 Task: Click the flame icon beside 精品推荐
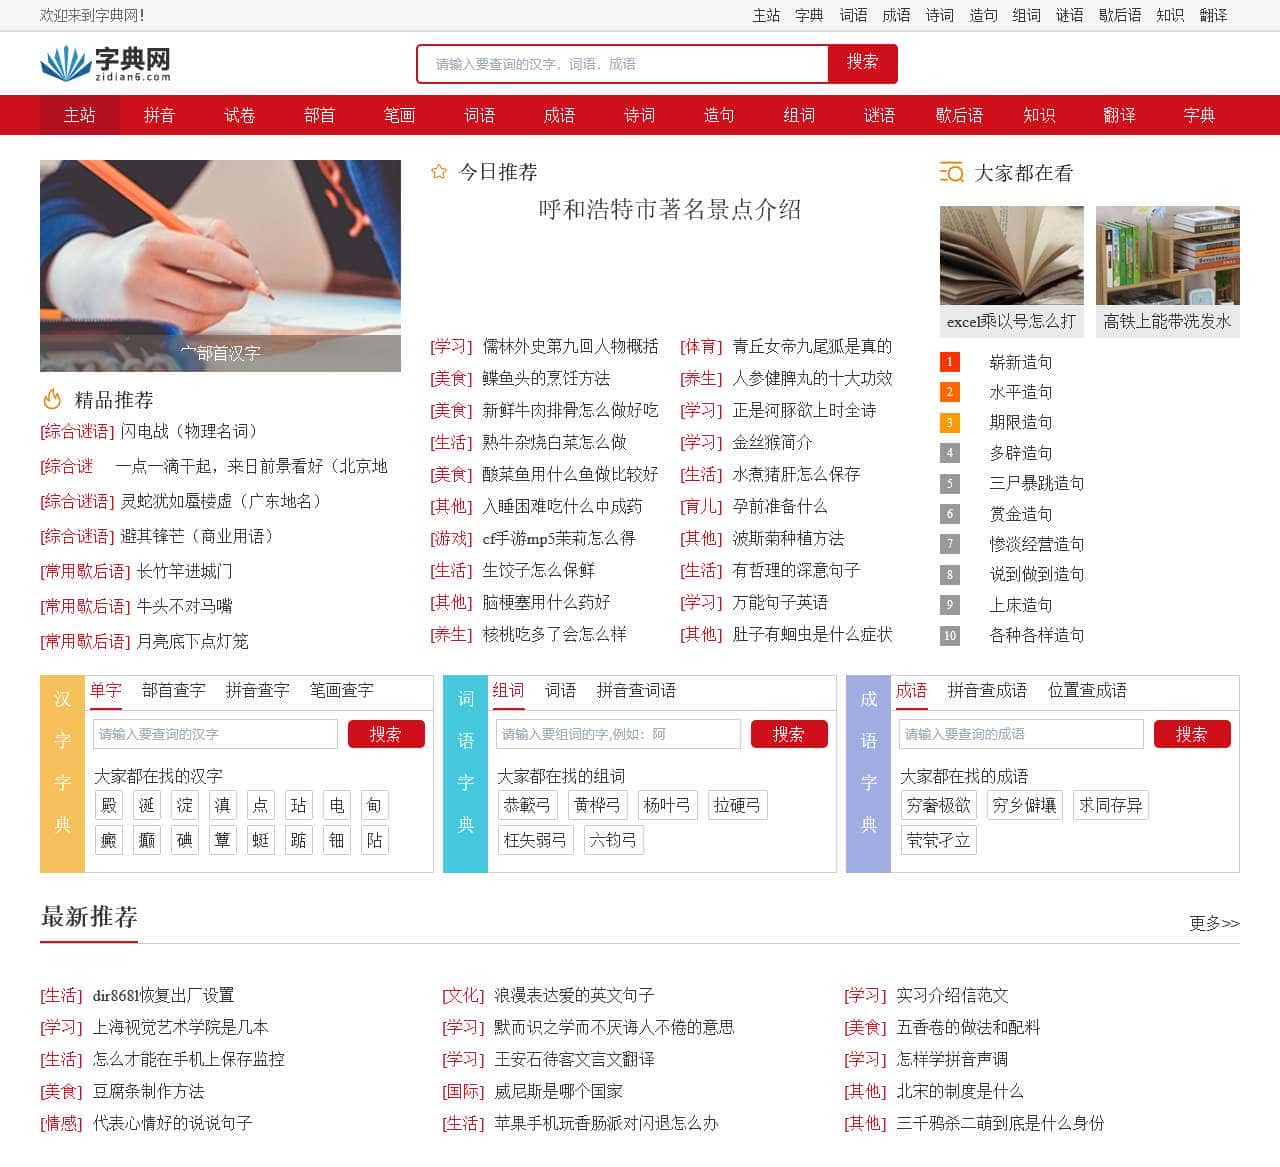(49, 399)
